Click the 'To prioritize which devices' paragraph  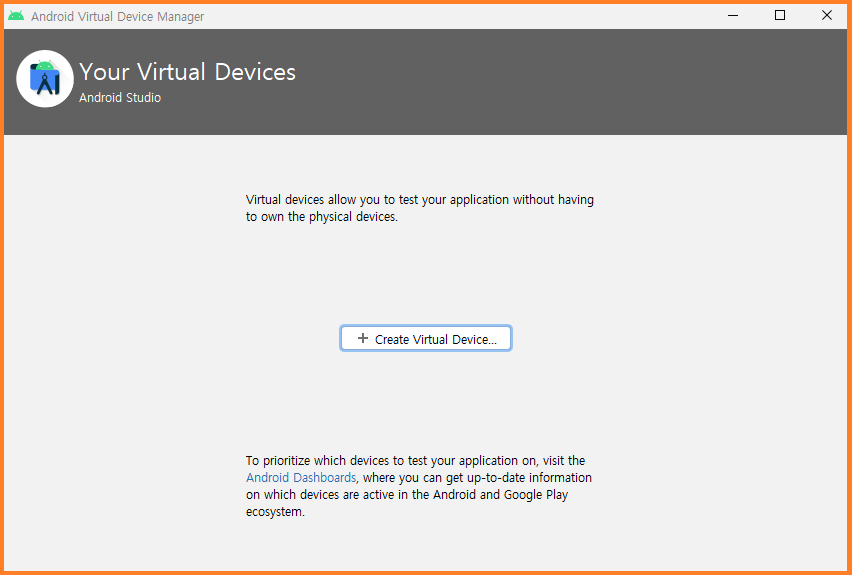pyautogui.click(x=418, y=486)
